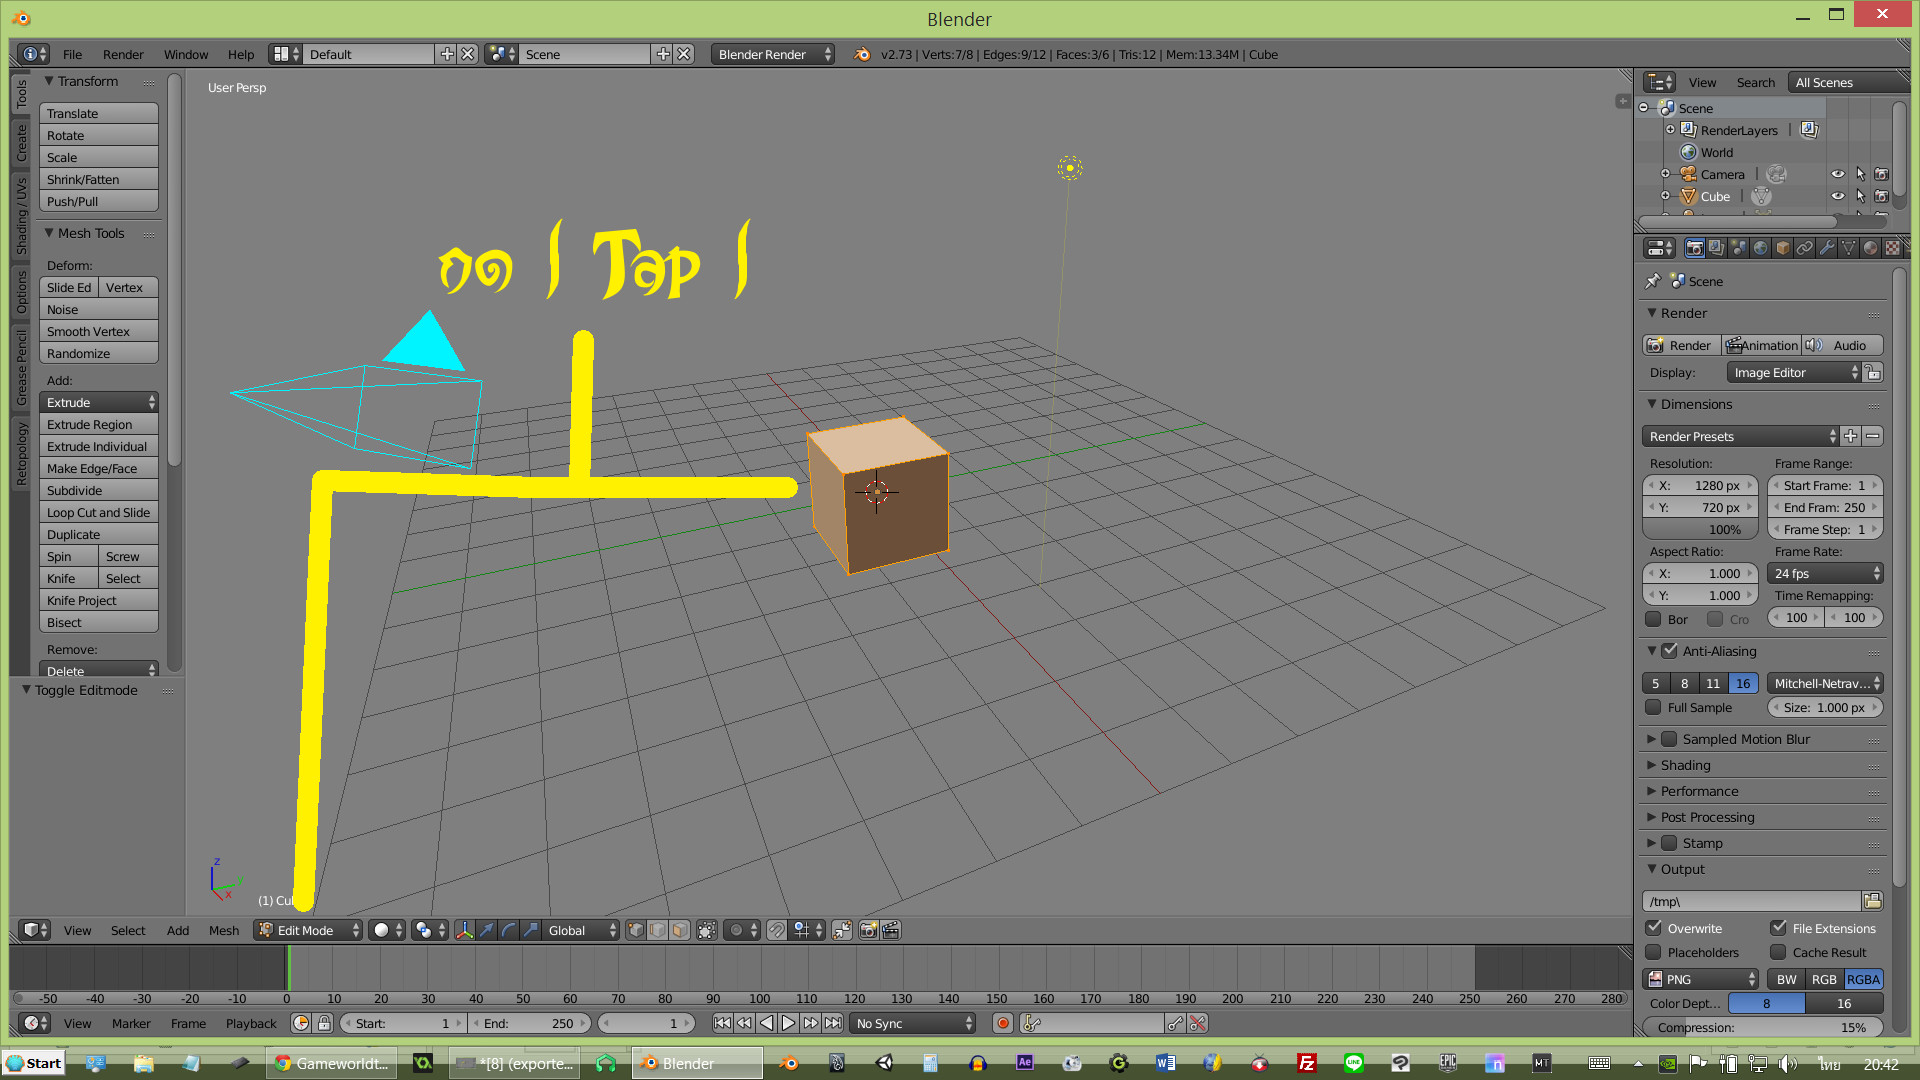
Task: Enable the Placeholders checkbox
Action: point(1654,952)
